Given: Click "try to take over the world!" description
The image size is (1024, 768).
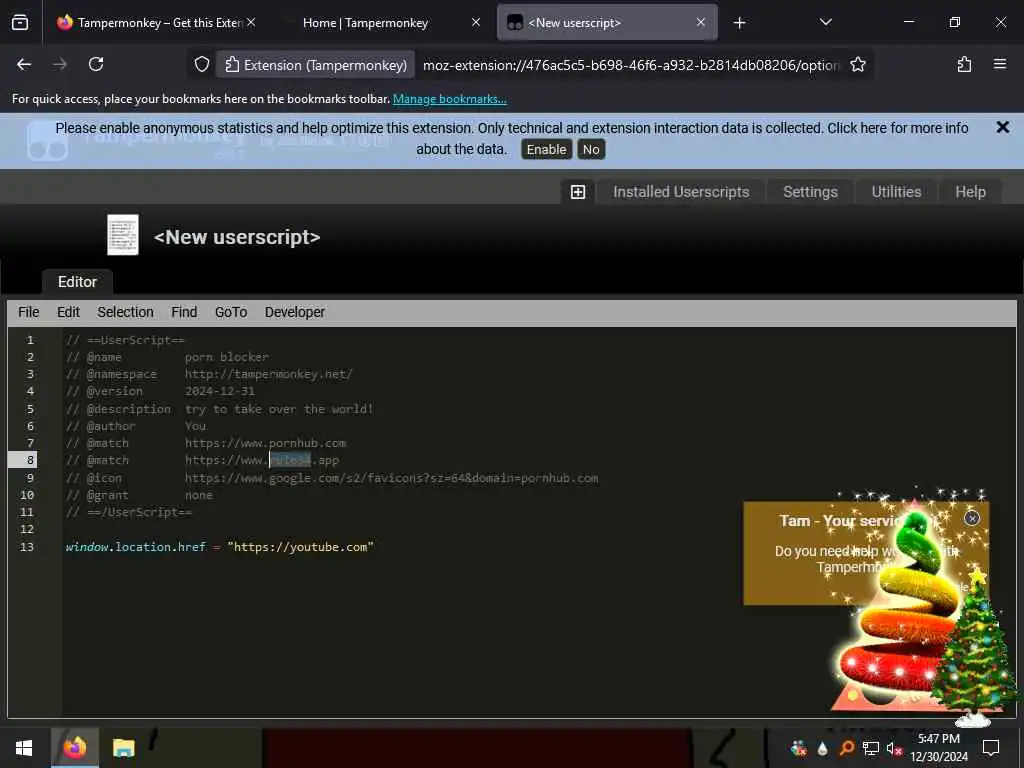Looking at the screenshot, I should pos(279,409).
